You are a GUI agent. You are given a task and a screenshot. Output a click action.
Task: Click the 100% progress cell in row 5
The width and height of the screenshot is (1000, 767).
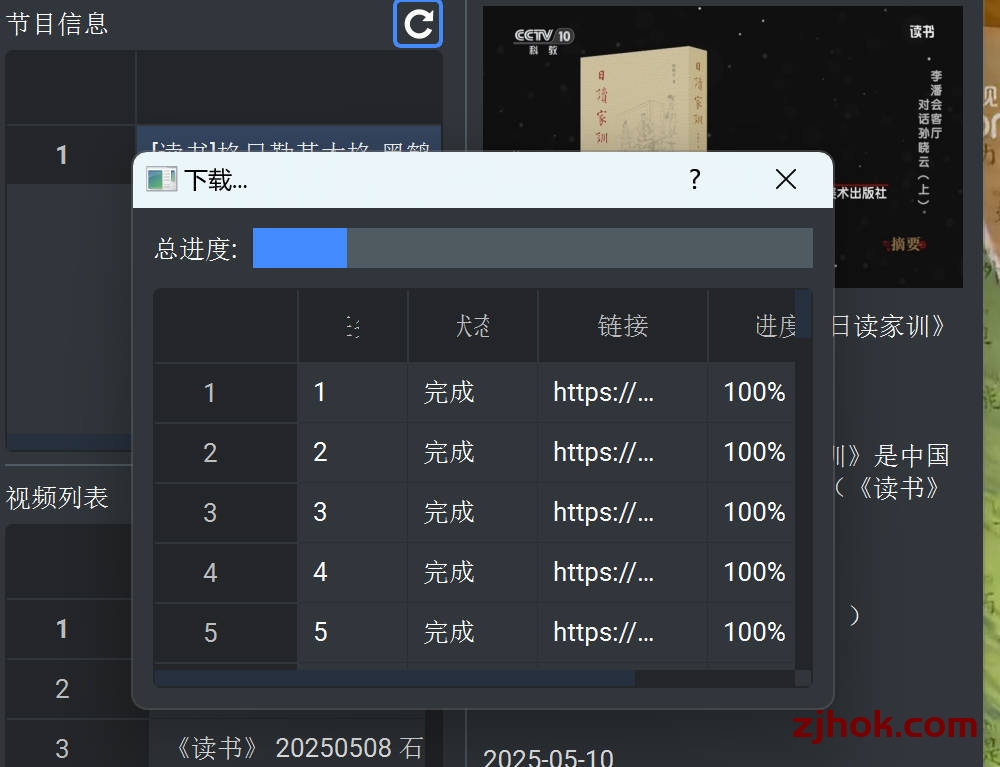coord(752,632)
